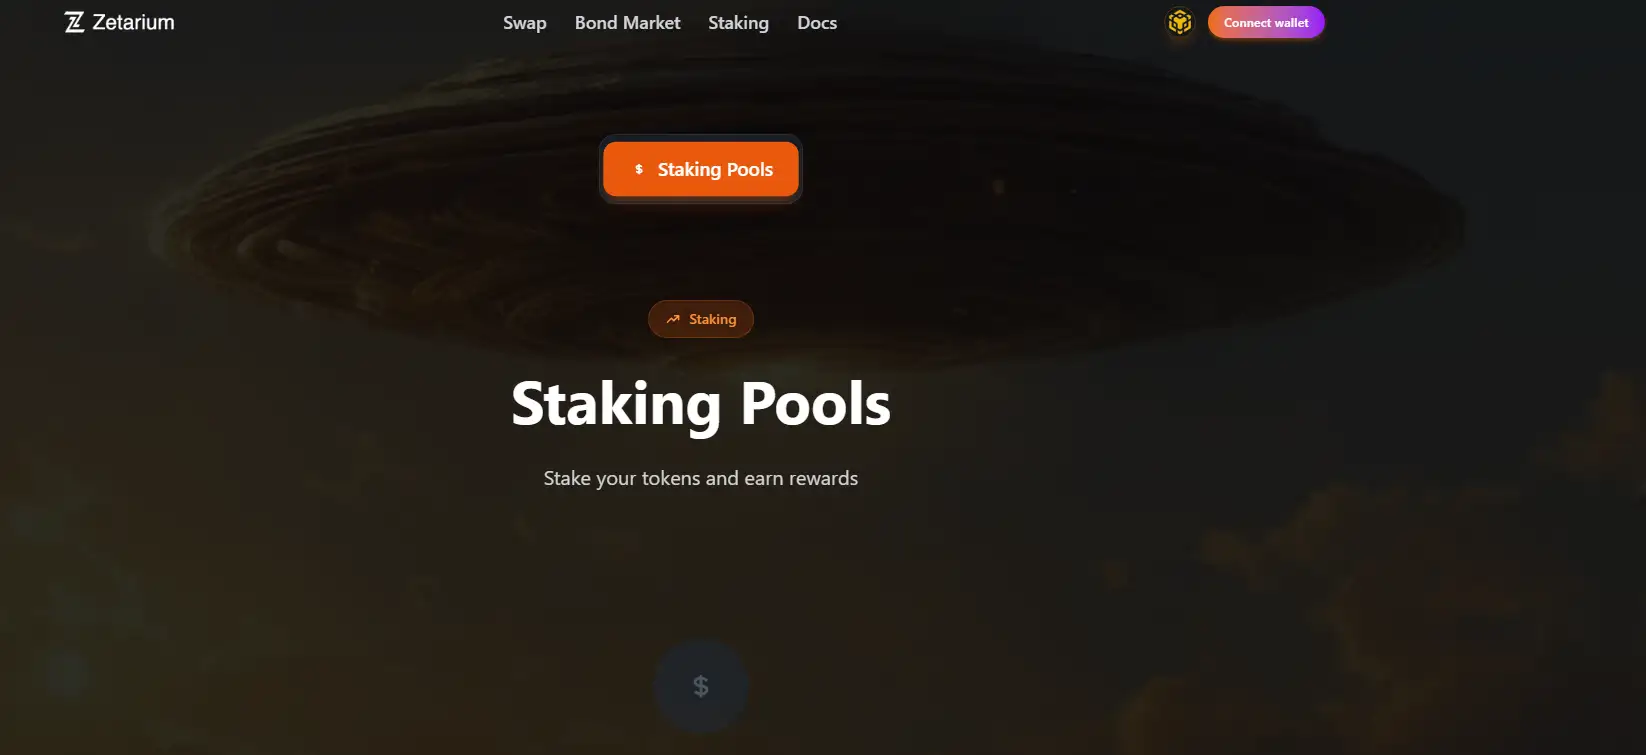Click the word Staking in large heading
The width and height of the screenshot is (1646, 755).
[616, 405]
